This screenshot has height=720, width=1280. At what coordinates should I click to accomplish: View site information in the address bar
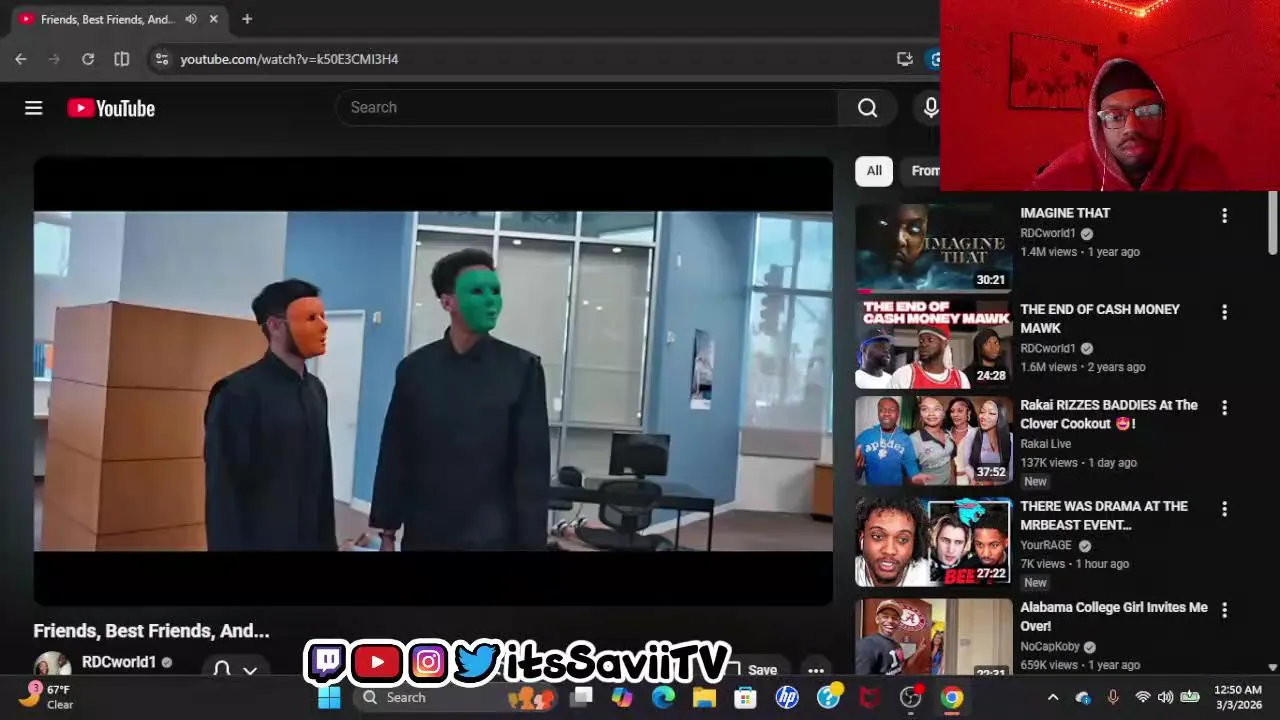pos(162,59)
